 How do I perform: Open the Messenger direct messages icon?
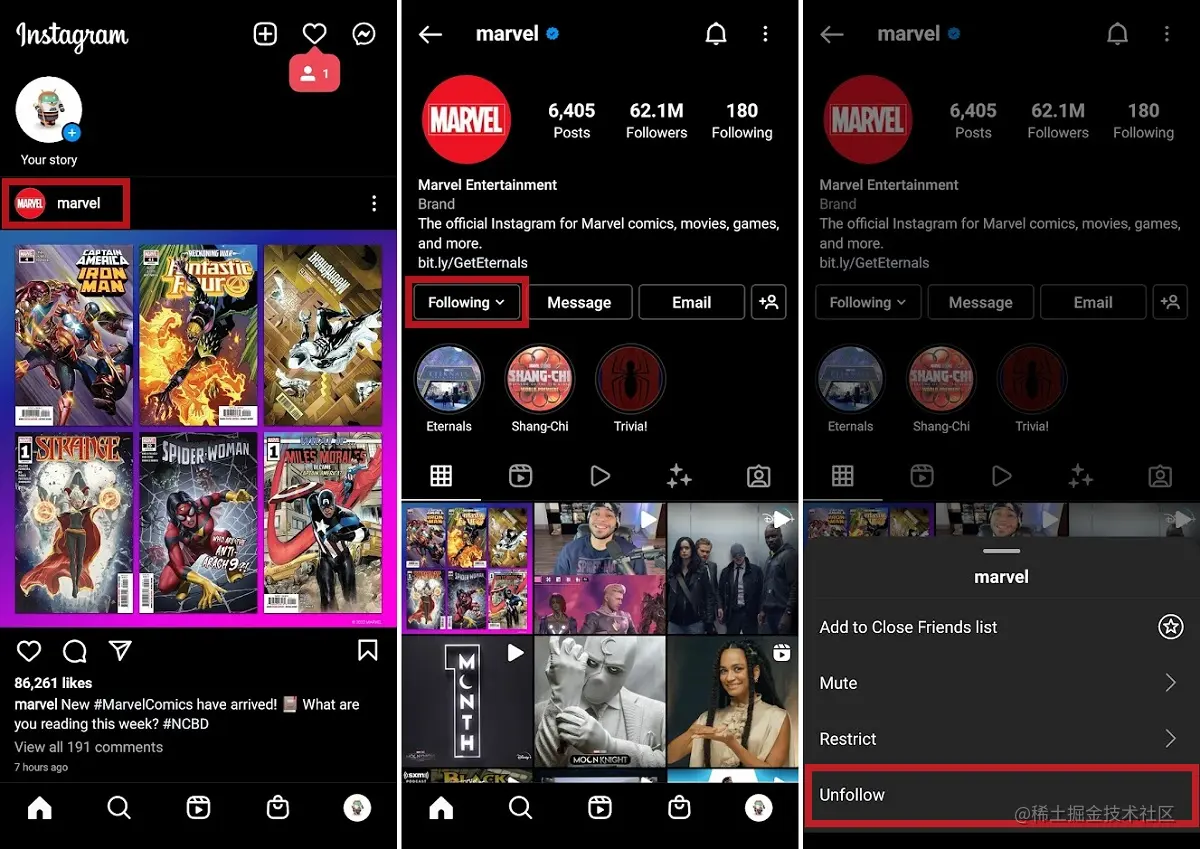point(365,35)
